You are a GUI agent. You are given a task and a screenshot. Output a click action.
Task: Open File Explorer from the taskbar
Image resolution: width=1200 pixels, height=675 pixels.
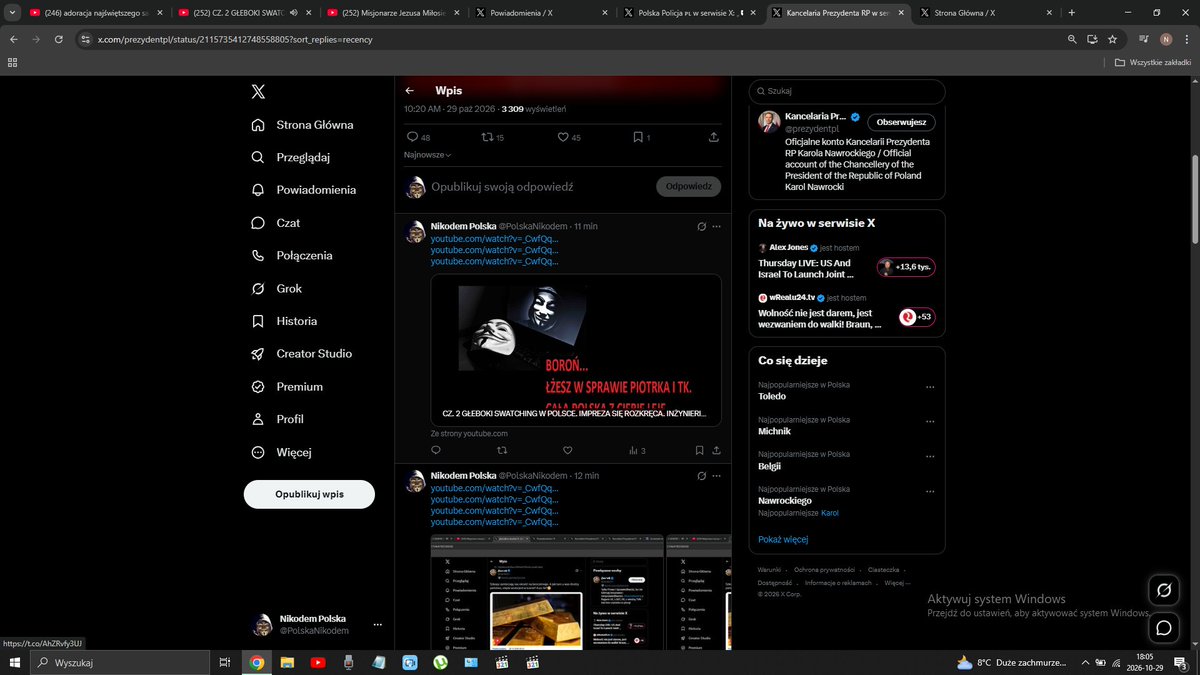coord(287,662)
